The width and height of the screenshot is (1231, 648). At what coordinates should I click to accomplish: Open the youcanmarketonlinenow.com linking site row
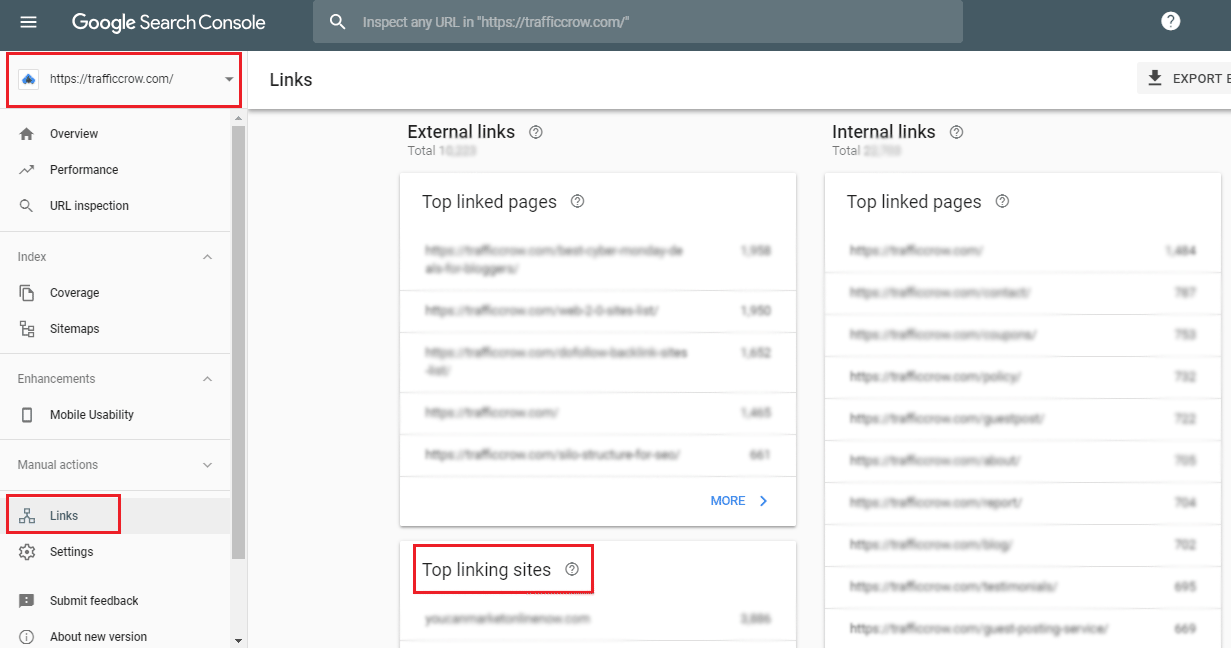tap(598, 619)
